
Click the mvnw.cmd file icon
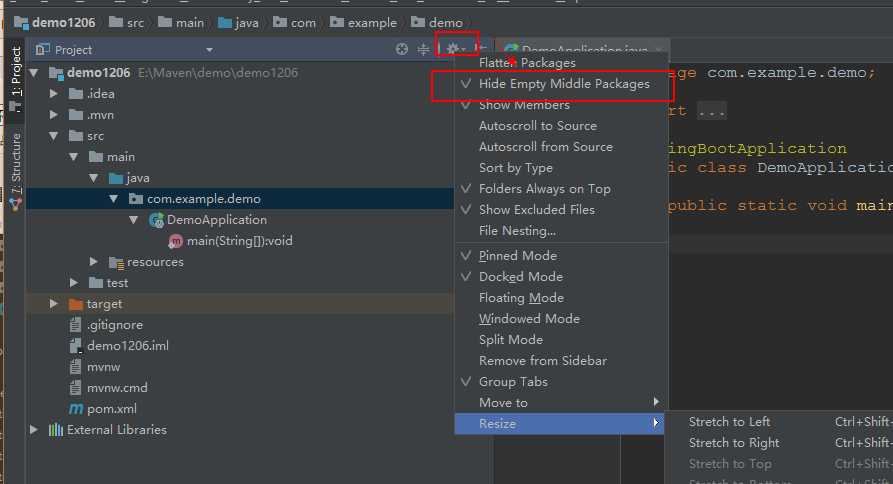pyautogui.click(x=75, y=388)
